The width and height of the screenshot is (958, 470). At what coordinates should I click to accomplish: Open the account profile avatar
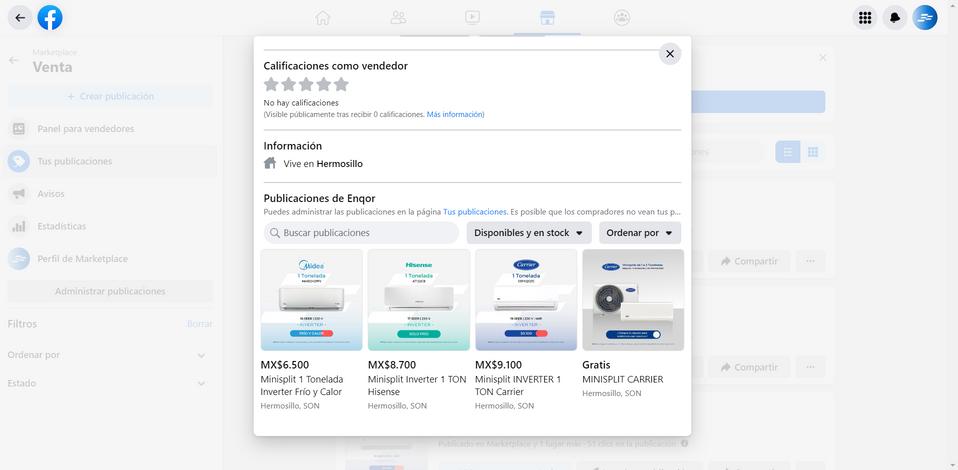[924, 18]
